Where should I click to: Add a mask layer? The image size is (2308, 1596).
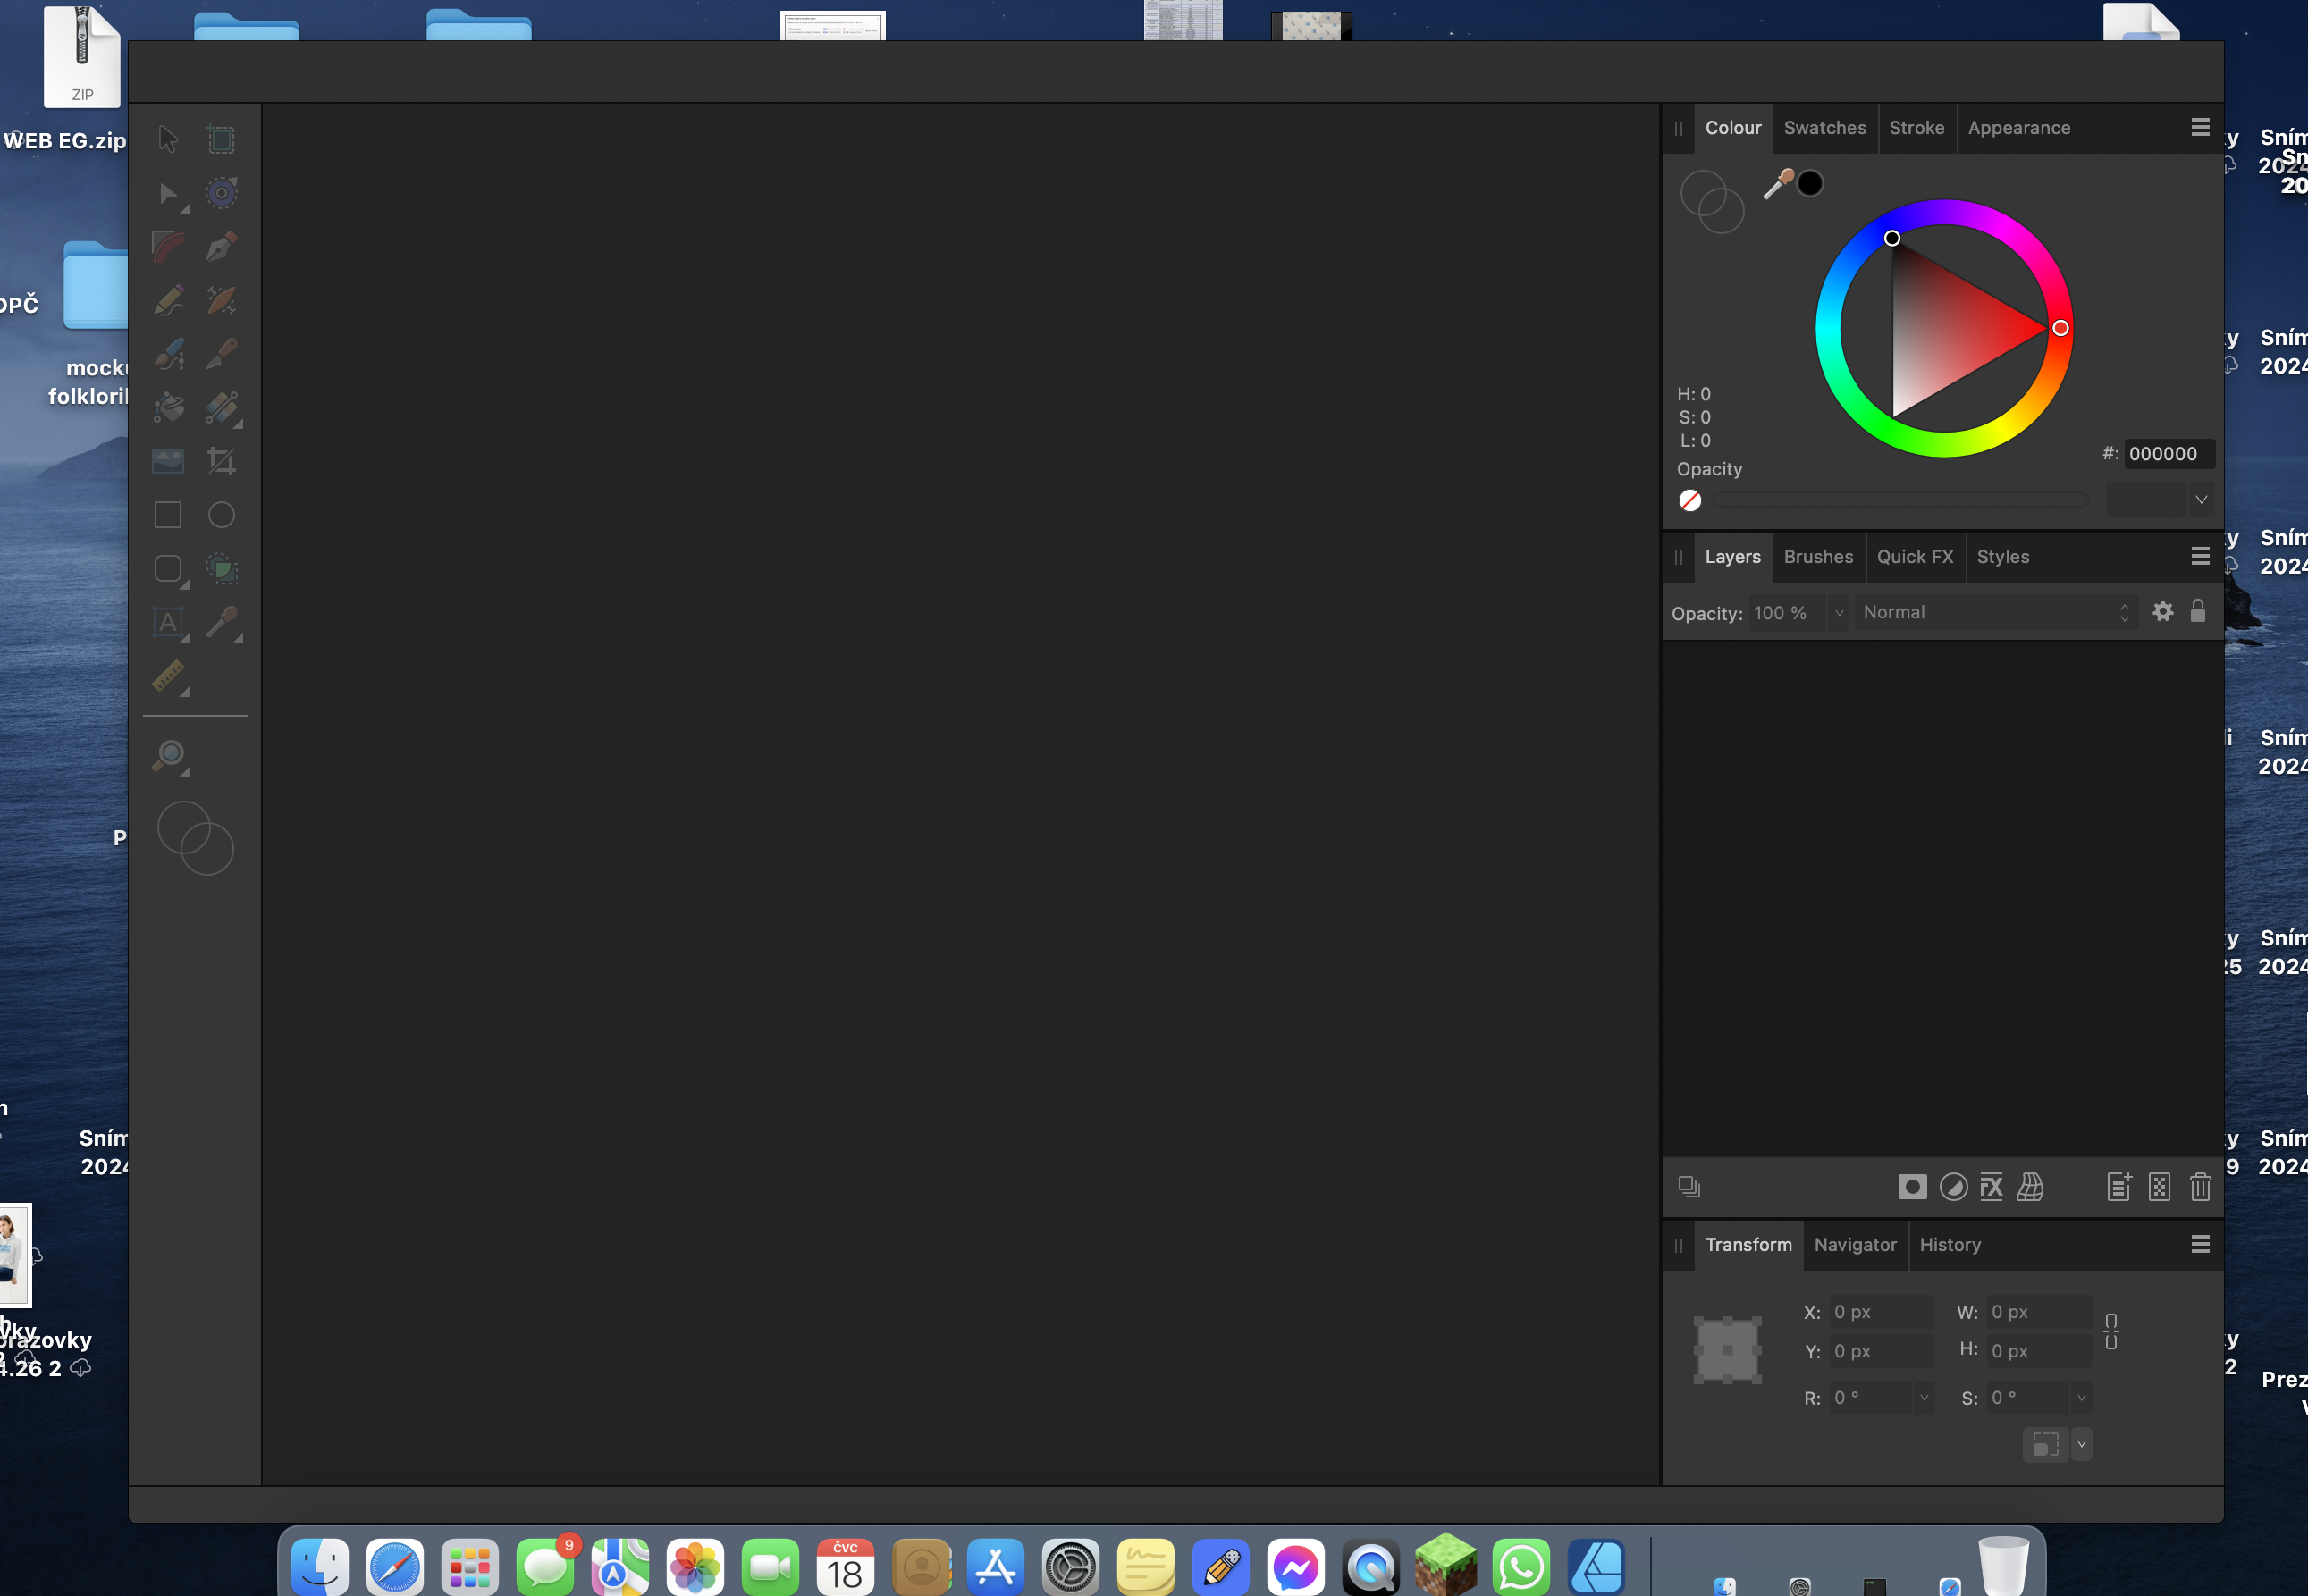(x=1912, y=1187)
